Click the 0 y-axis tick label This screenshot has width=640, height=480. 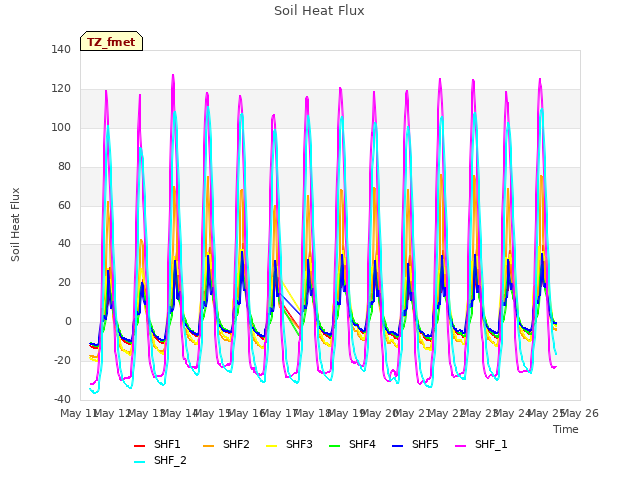click(x=68, y=322)
